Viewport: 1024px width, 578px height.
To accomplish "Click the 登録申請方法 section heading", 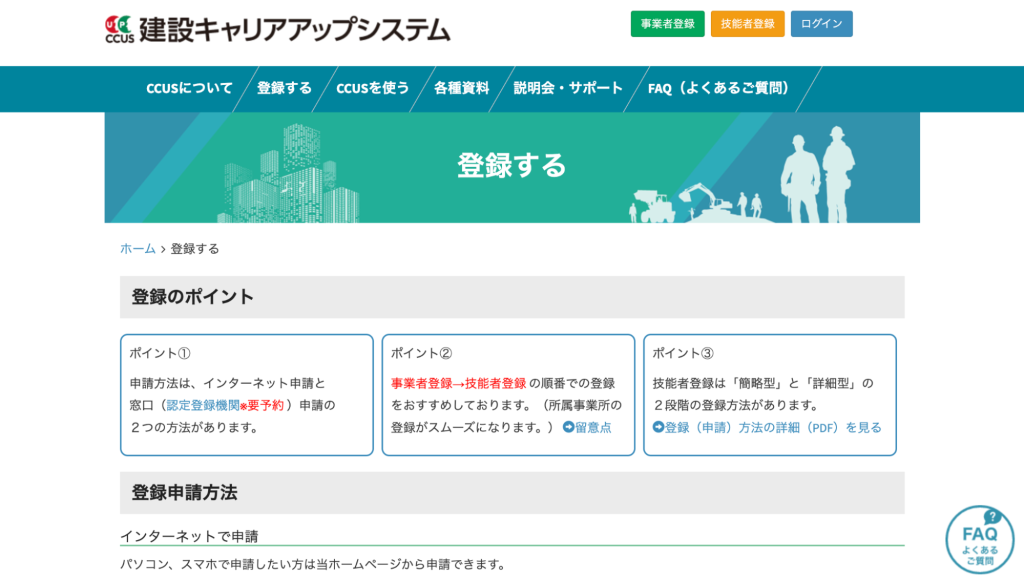I will click(184, 493).
